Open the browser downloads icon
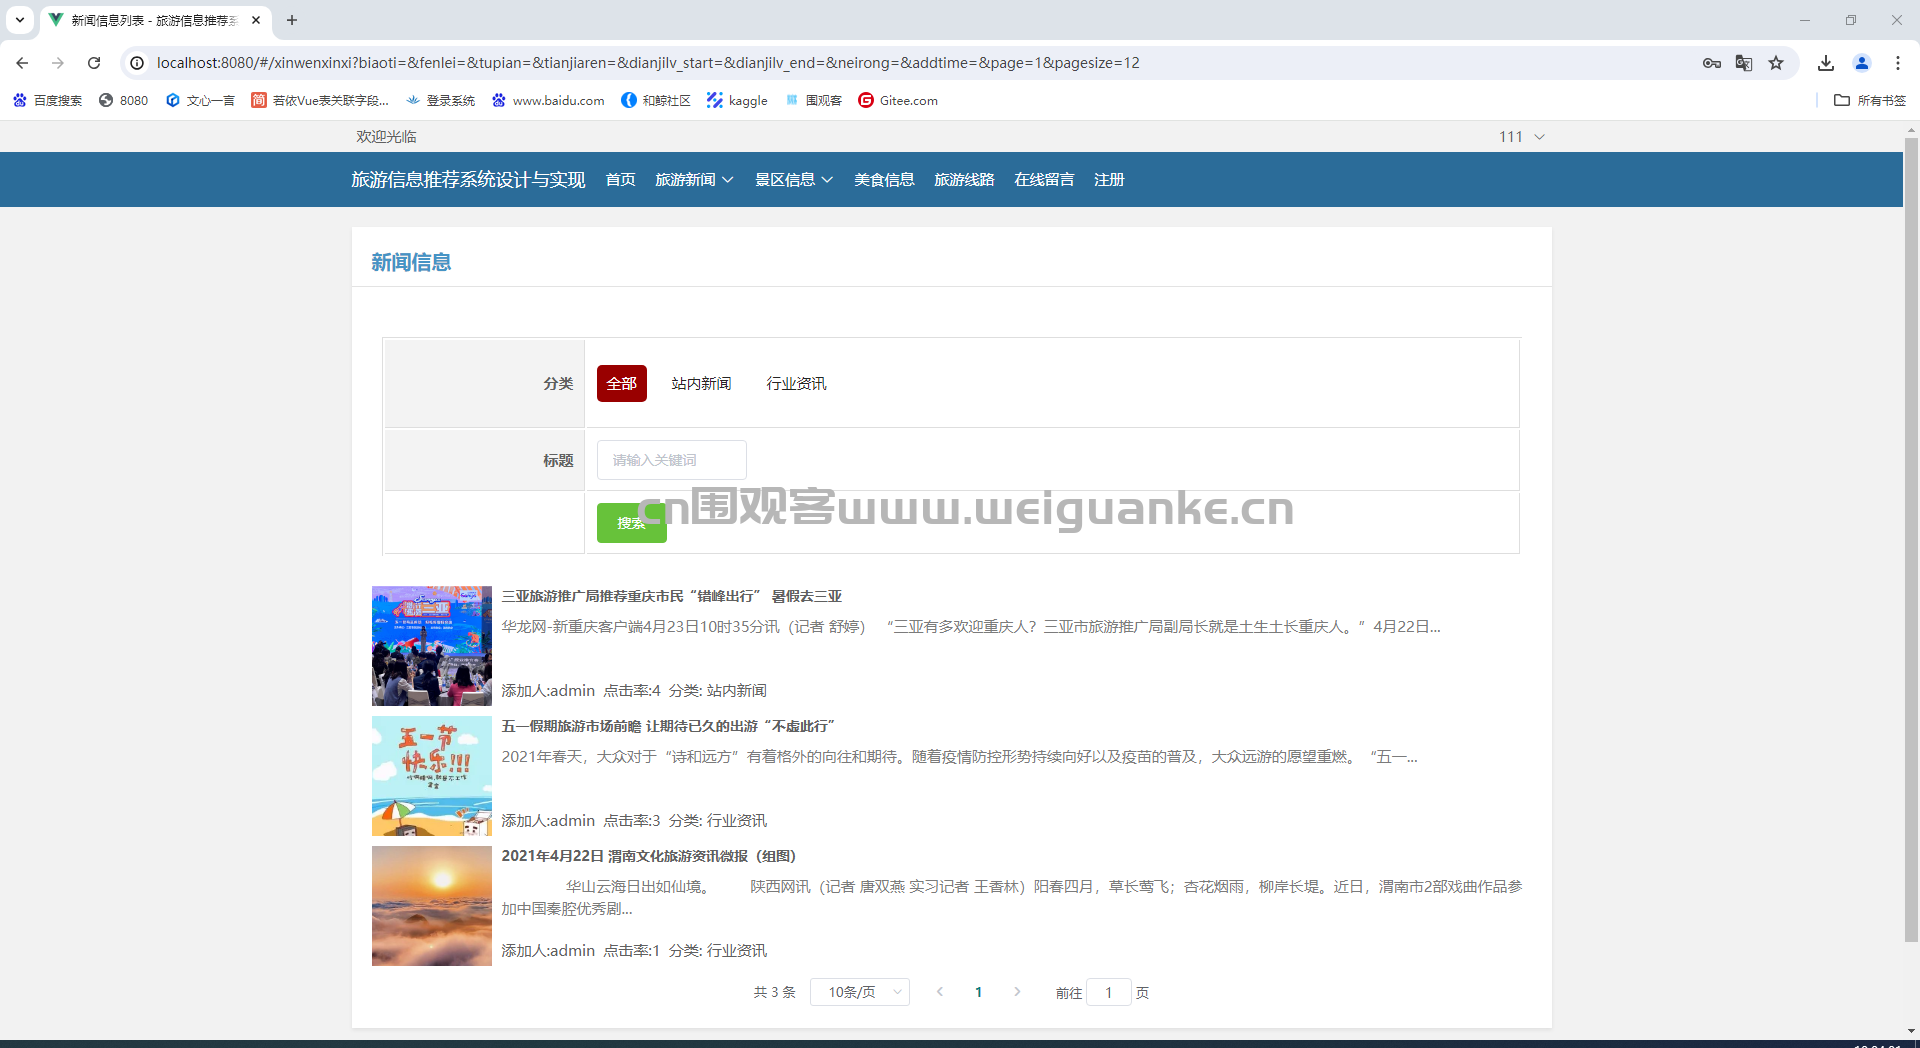This screenshot has width=1920, height=1048. point(1826,63)
